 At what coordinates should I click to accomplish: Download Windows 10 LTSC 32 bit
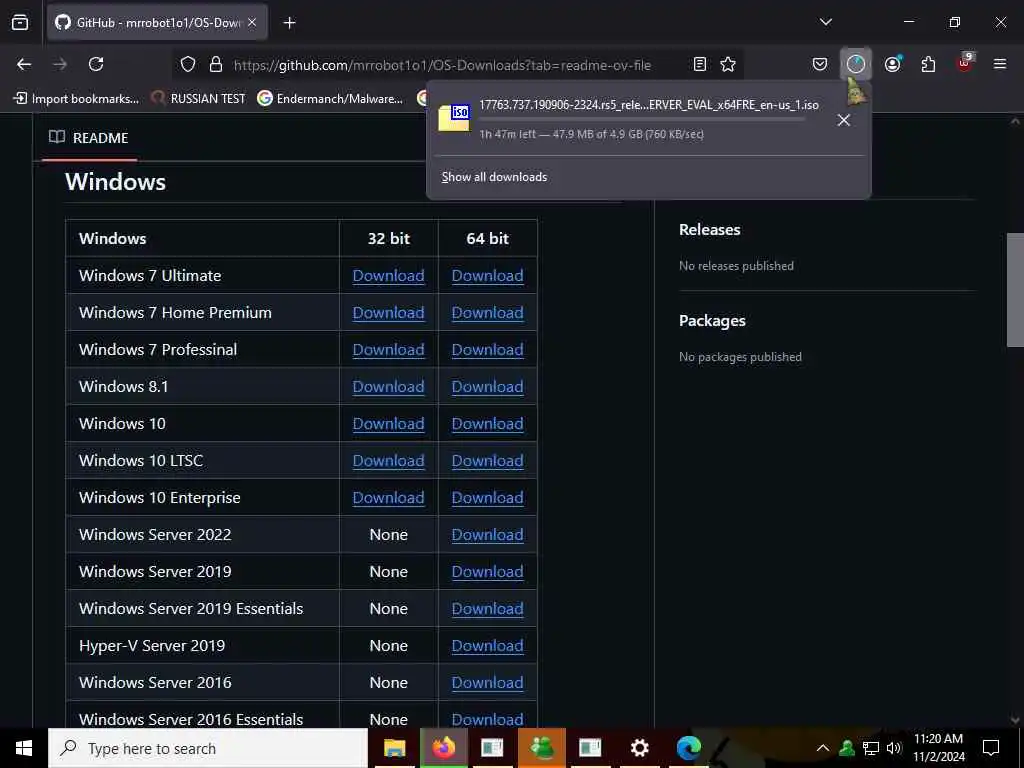[x=389, y=460]
